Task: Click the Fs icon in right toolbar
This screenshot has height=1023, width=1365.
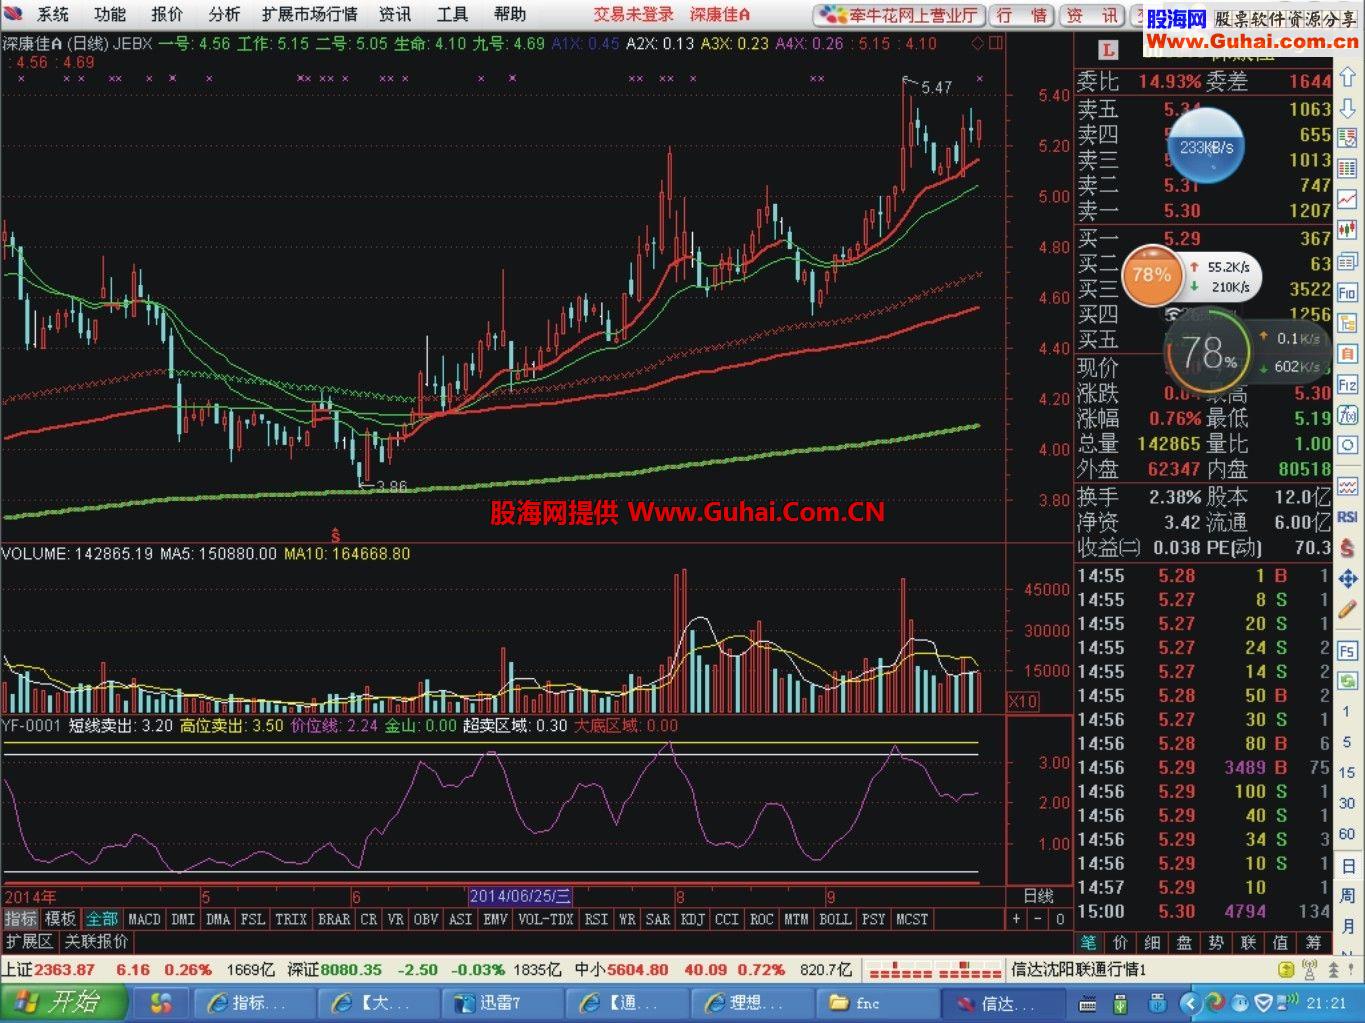Action: (x=1348, y=651)
